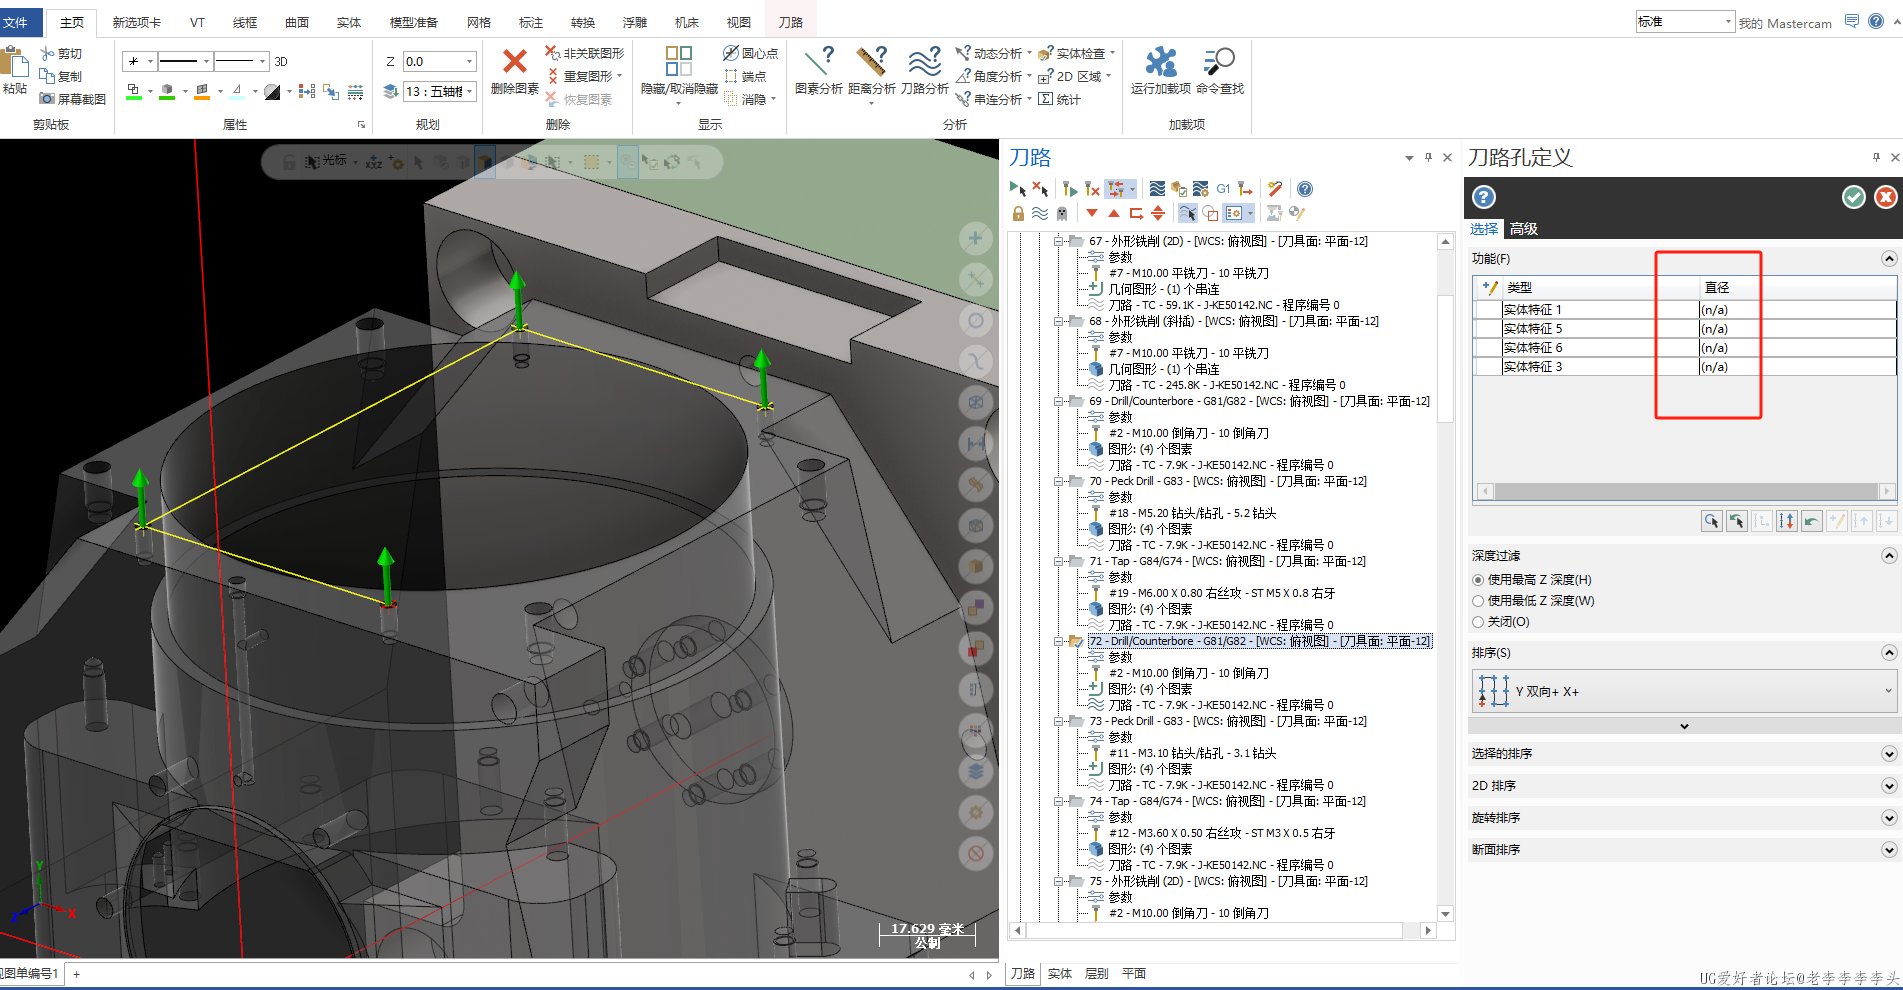This screenshot has height=990, width=1903.
Task: Select operation 74 - Tap - G84/G74 row
Action: click(x=1227, y=801)
